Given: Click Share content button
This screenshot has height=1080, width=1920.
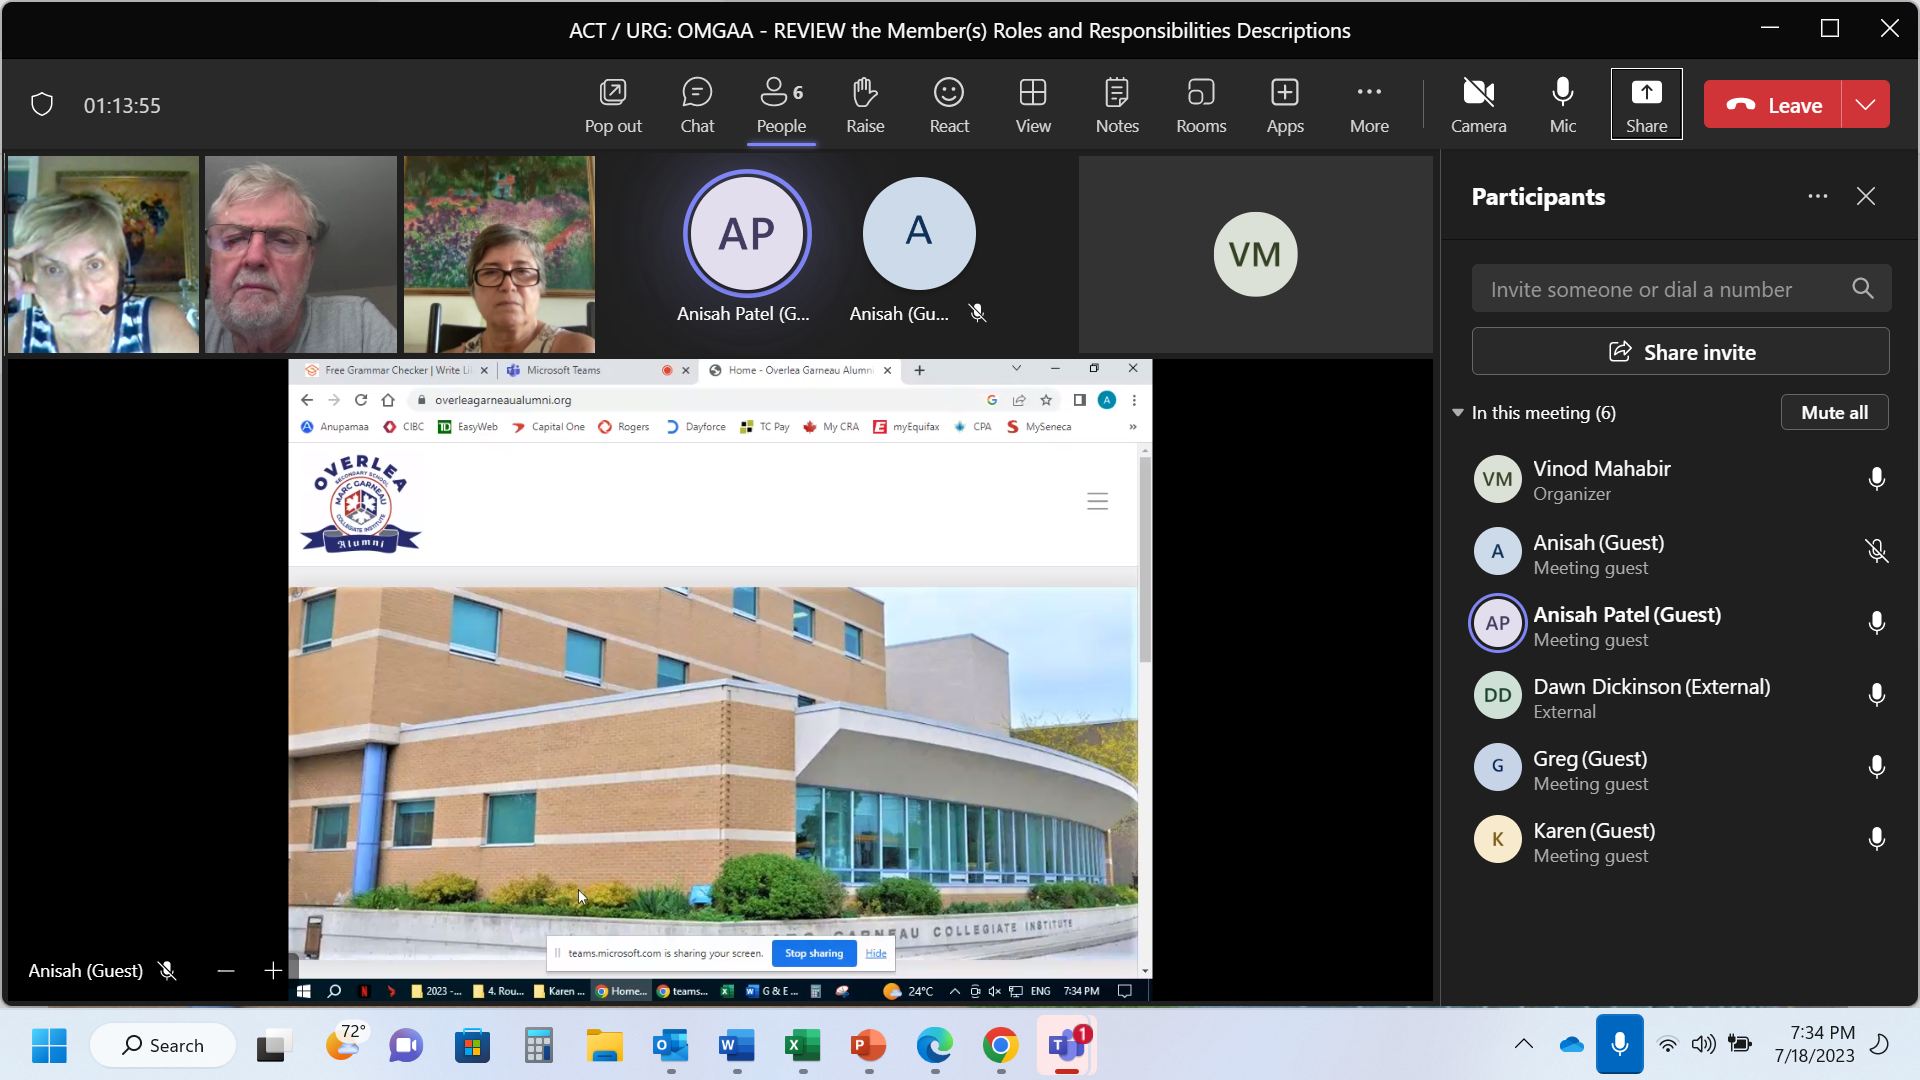Looking at the screenshot, I should (x=1646, y=104).
